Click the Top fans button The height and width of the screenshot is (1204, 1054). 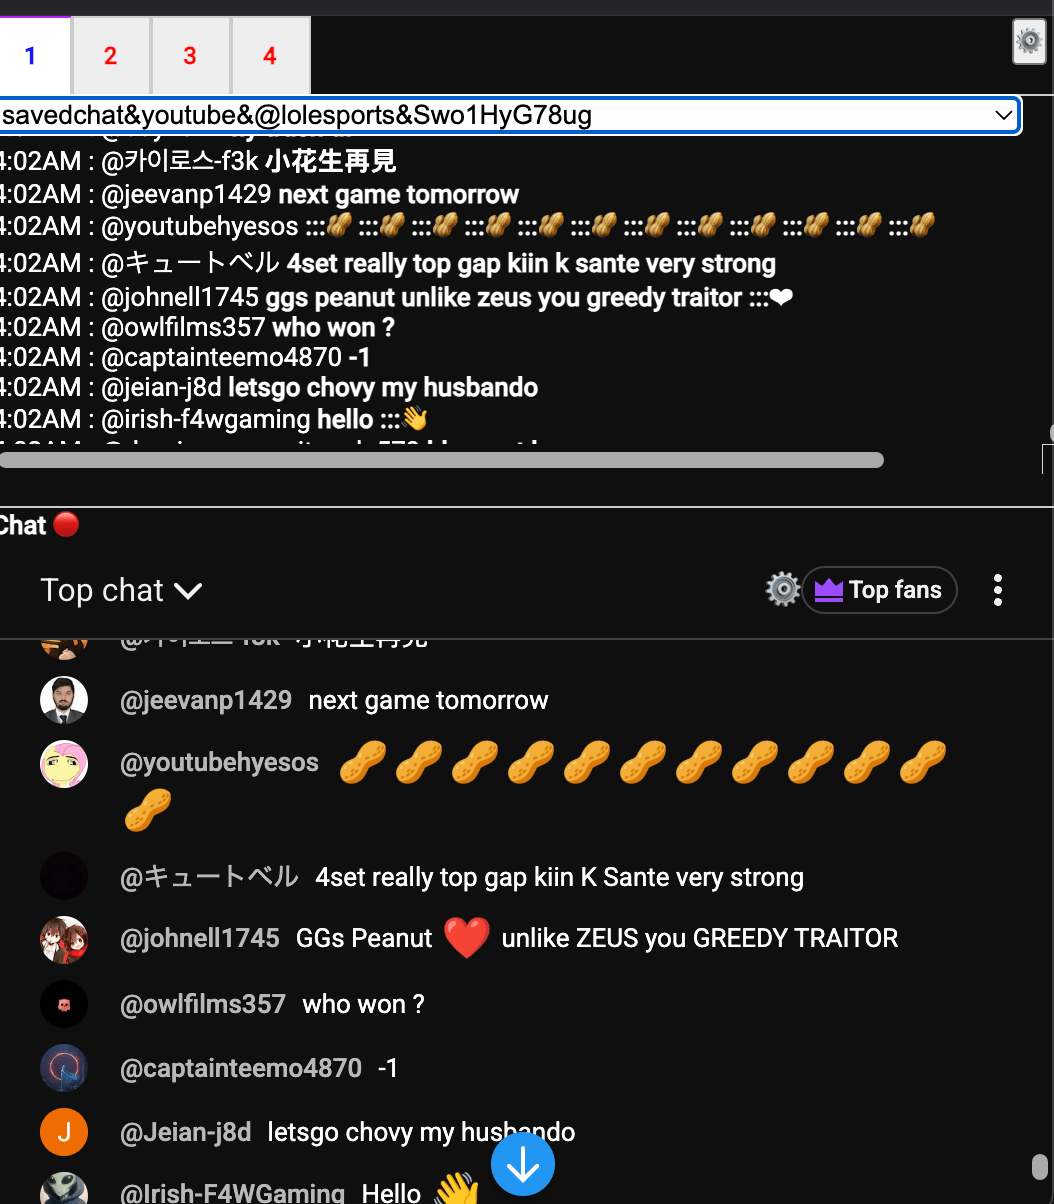pyautogui.click(x=879, y=590)
